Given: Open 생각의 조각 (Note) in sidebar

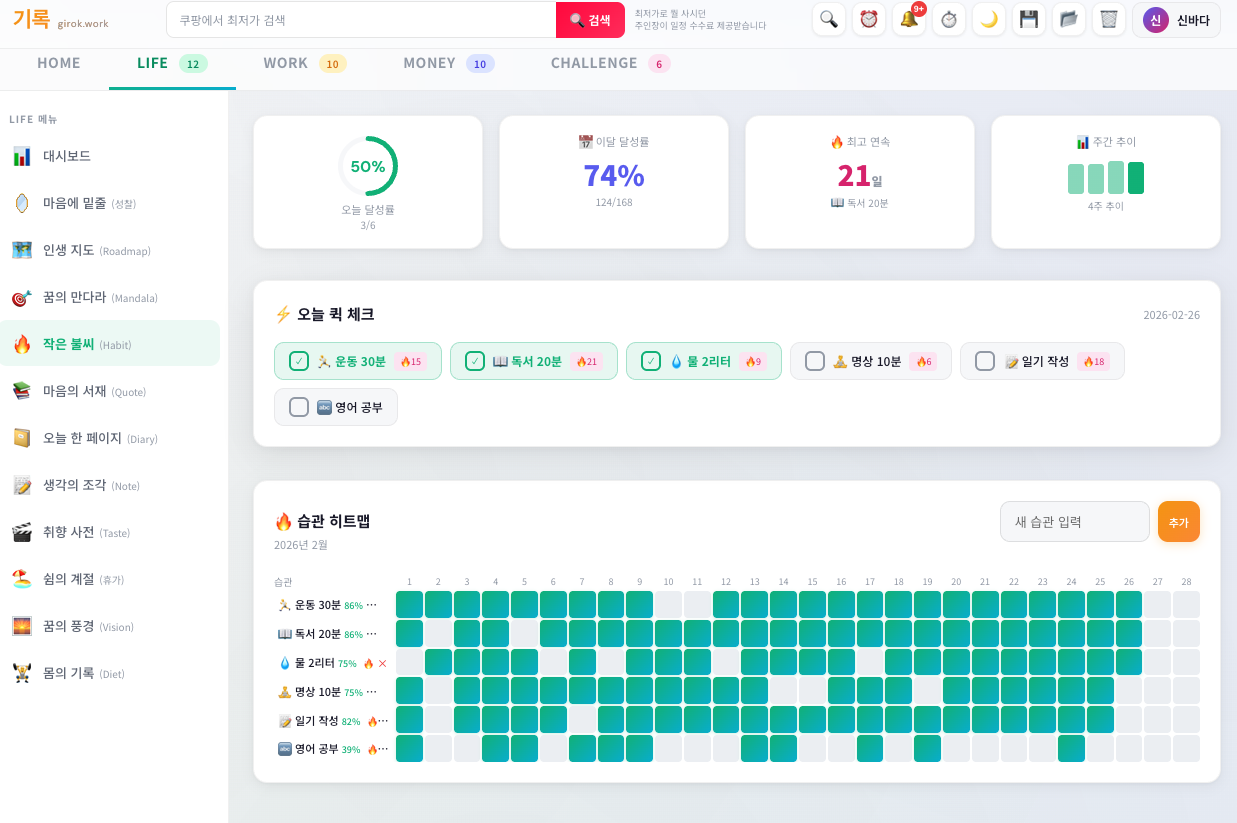Looking at the screenshot, I should (x=110, y=485).
